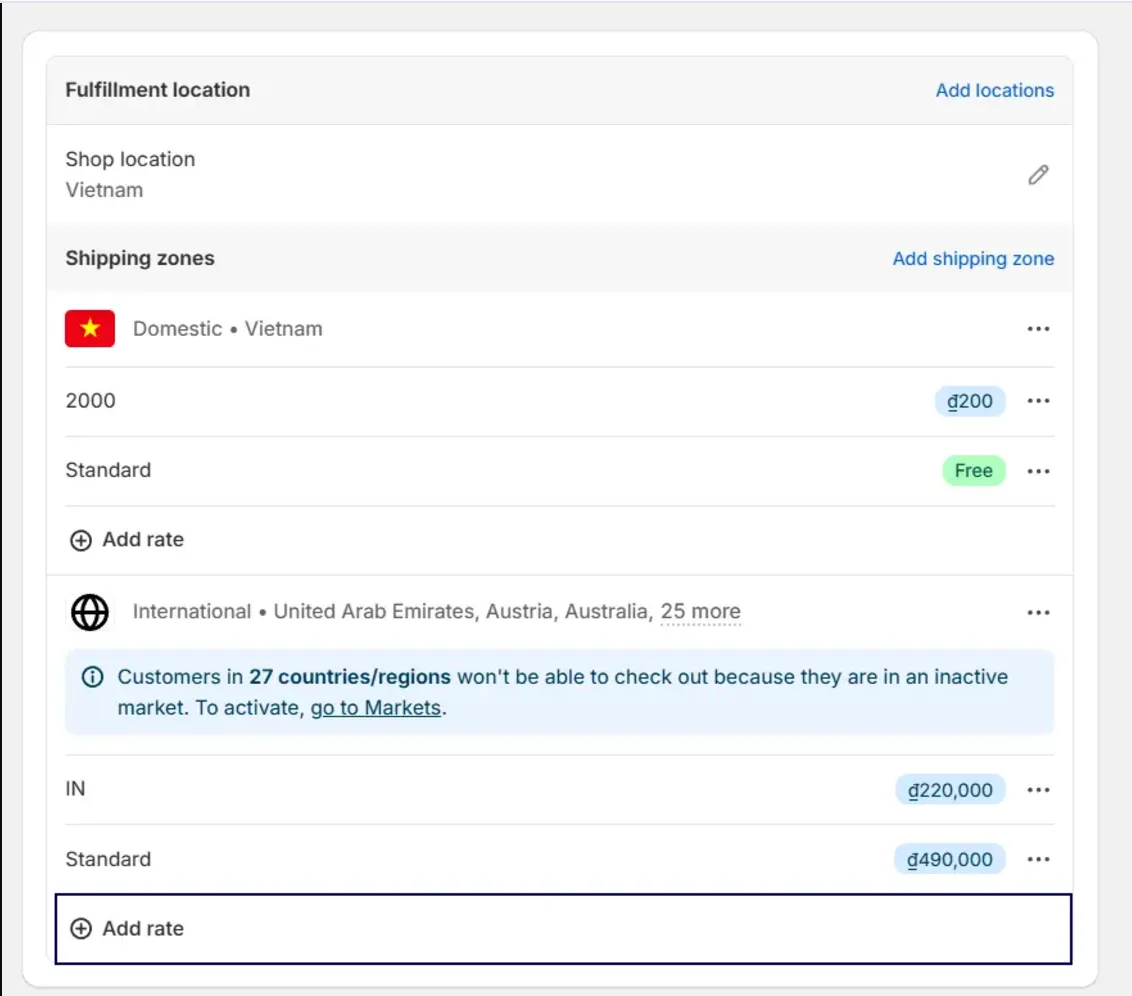Image resolution: width=1132 pixels, height=996 pixels.
Task: Click the Shop location heading text
Action: [x=130, y=159]
